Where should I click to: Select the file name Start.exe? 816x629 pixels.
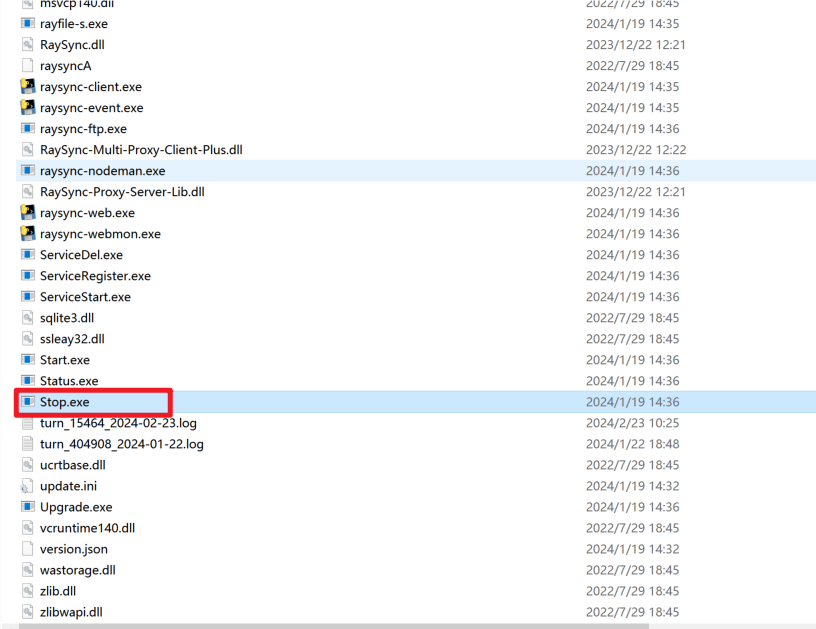[65, 360]
